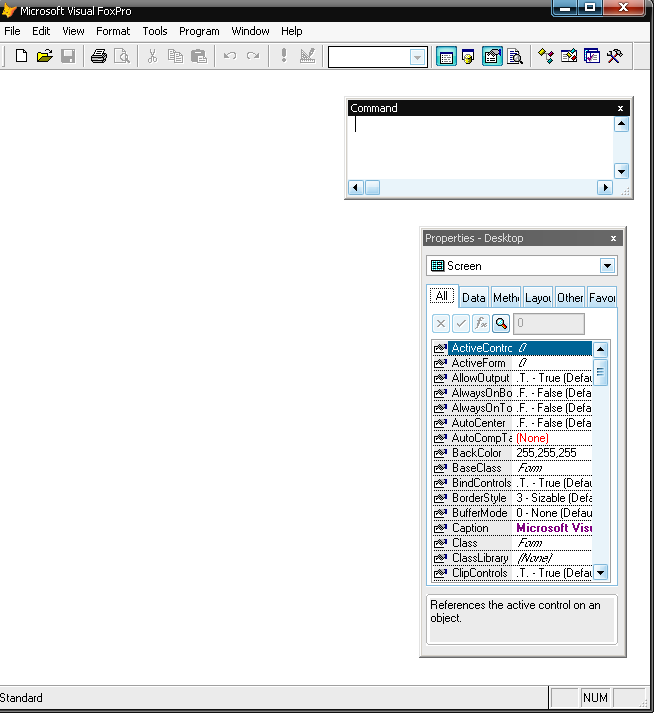The width and height of the screenshot is (654, 713).
Task: Switch to the Other tab
Action: tap(570, 298)
